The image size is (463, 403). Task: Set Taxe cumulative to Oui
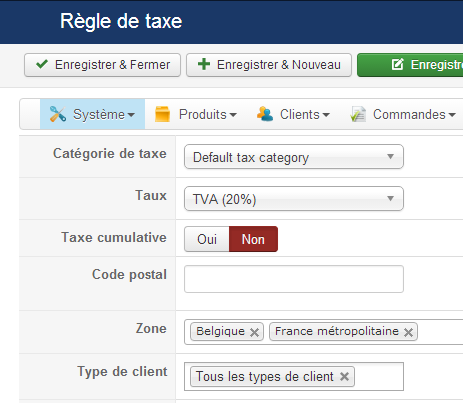click(207, 239)
